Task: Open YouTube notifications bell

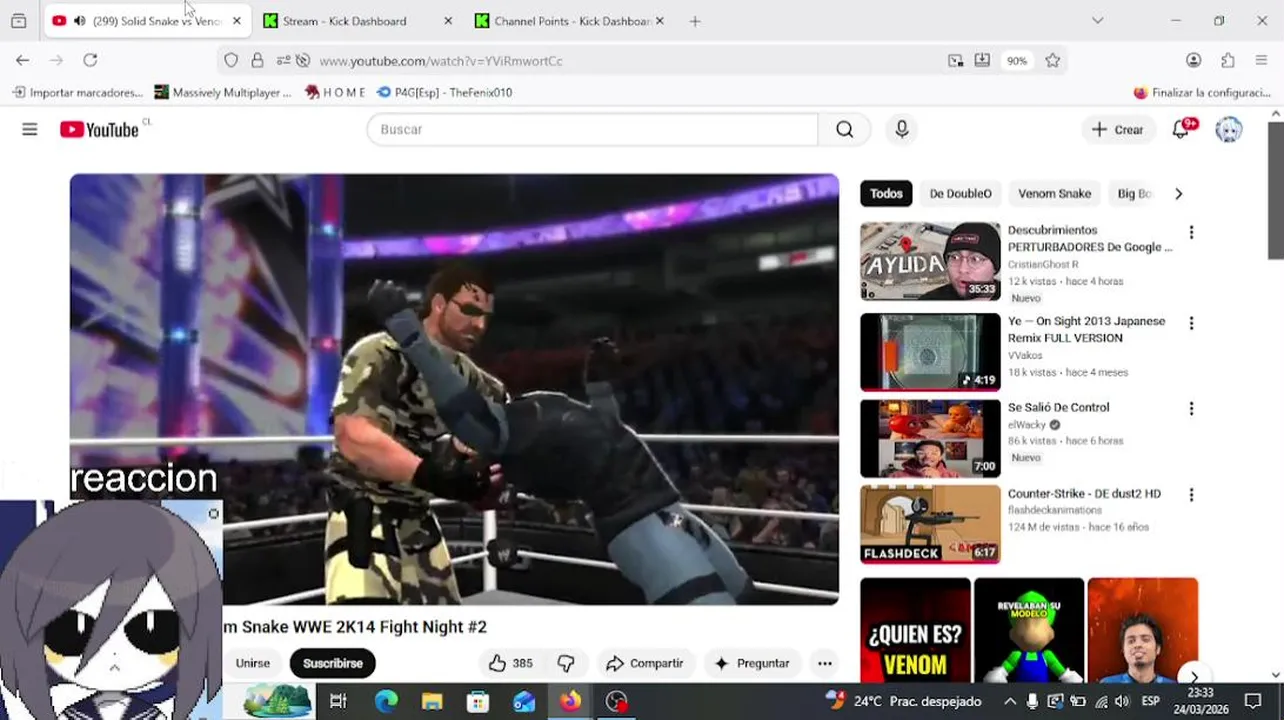Action: pyautogui.click(x=1181, y=129)
